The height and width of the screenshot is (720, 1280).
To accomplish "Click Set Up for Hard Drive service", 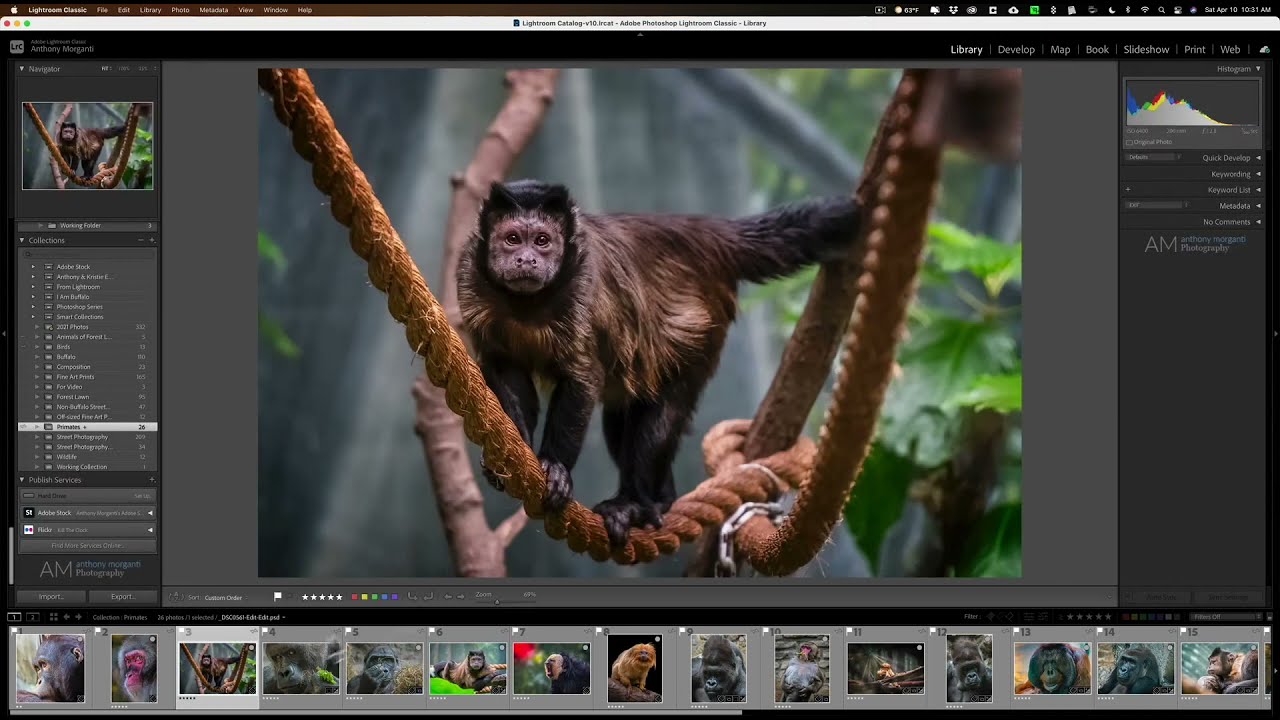I will (142, 496).
